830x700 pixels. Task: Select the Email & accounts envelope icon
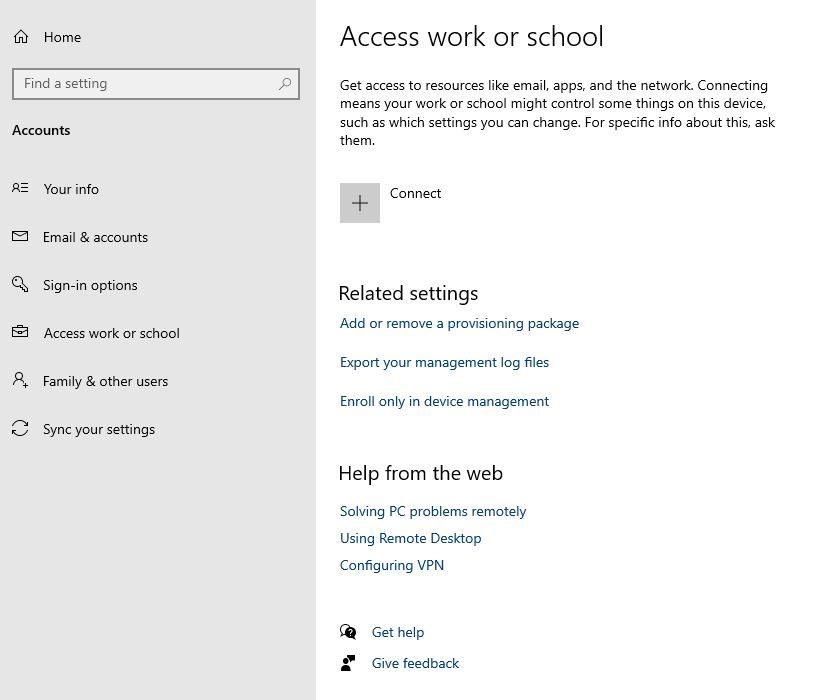[x=20, y=237]
